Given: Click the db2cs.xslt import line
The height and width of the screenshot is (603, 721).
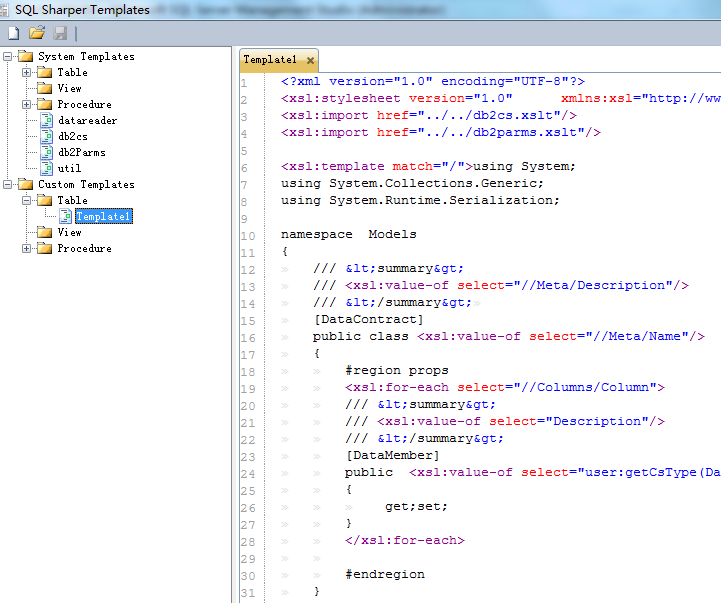Looking at the screenshot, I should 429,115.
